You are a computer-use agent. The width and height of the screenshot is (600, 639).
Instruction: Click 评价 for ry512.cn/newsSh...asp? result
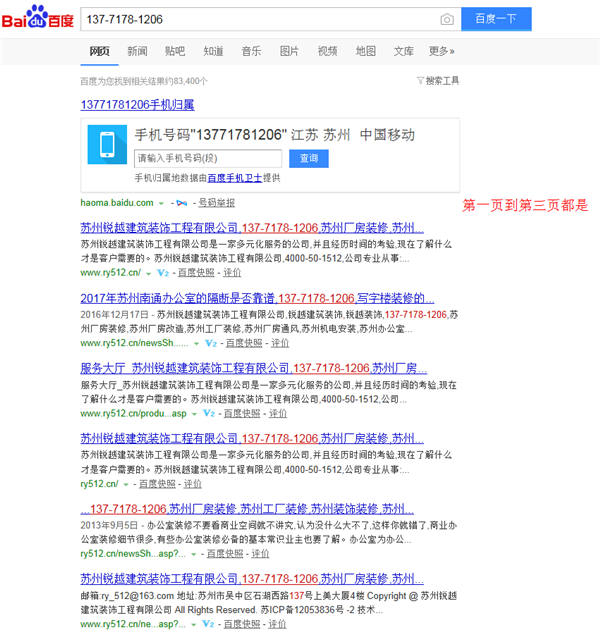click(260, 554)
